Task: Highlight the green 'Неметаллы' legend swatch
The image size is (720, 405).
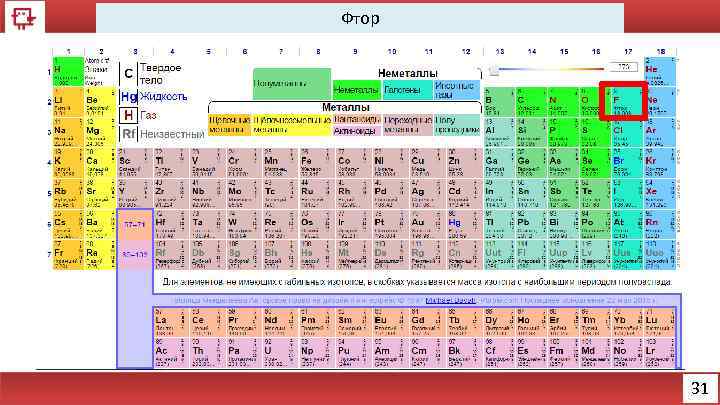Action: (x=357, y=90)
